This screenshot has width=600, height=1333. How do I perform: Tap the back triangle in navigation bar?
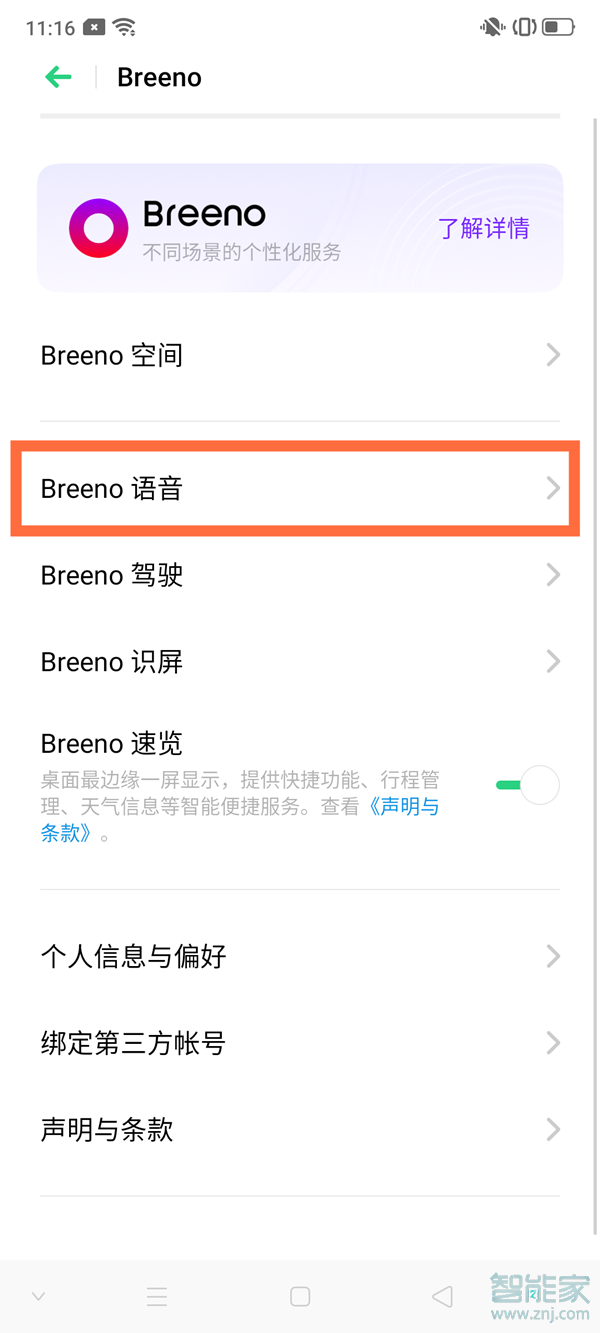[x=442, y=1295]
